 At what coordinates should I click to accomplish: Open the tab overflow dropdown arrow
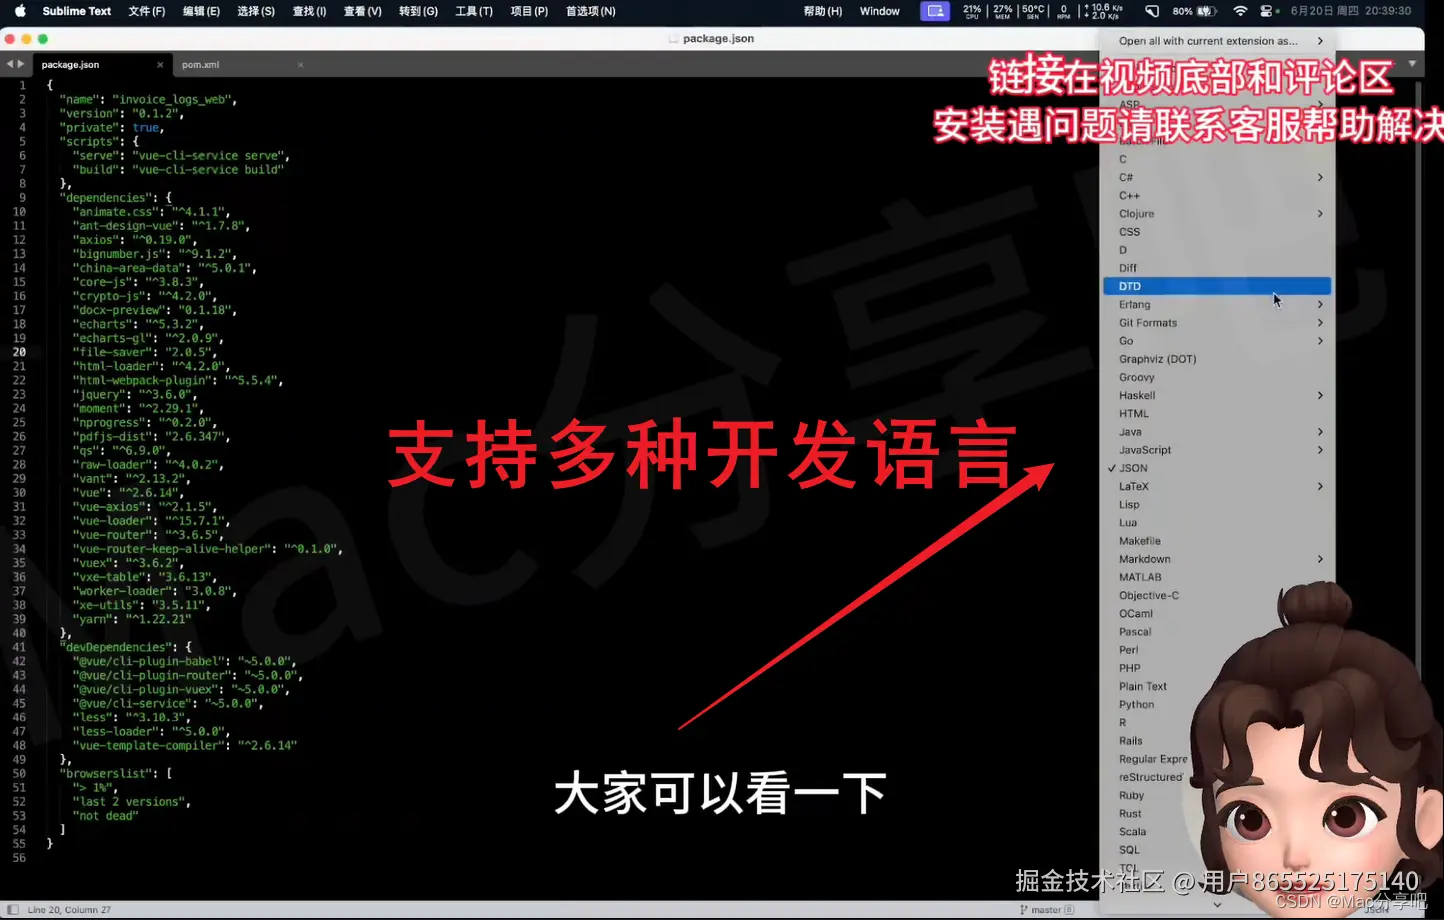coord(1413,64)
